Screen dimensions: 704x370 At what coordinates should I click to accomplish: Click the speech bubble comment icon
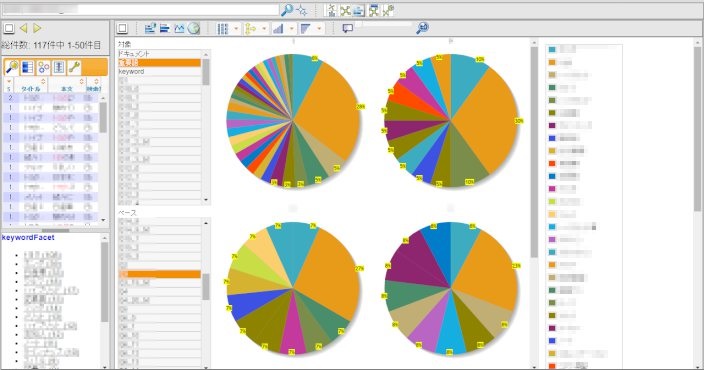coord(348,28)
